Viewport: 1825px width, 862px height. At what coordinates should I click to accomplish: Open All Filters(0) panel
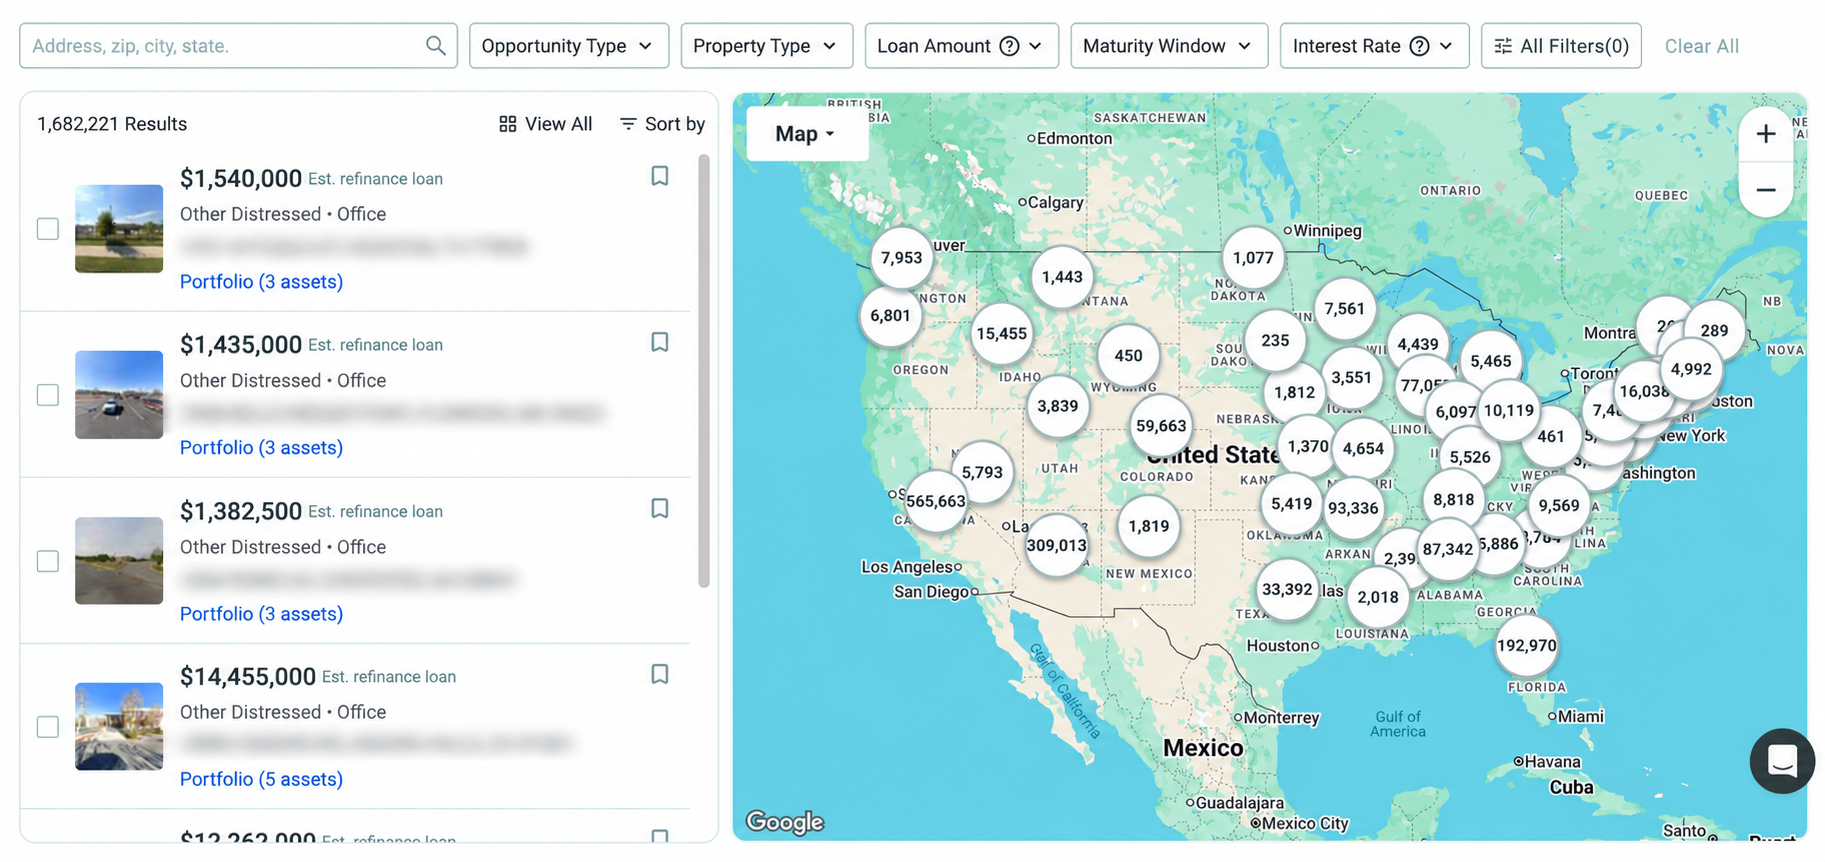click(x=1561, y=46)
